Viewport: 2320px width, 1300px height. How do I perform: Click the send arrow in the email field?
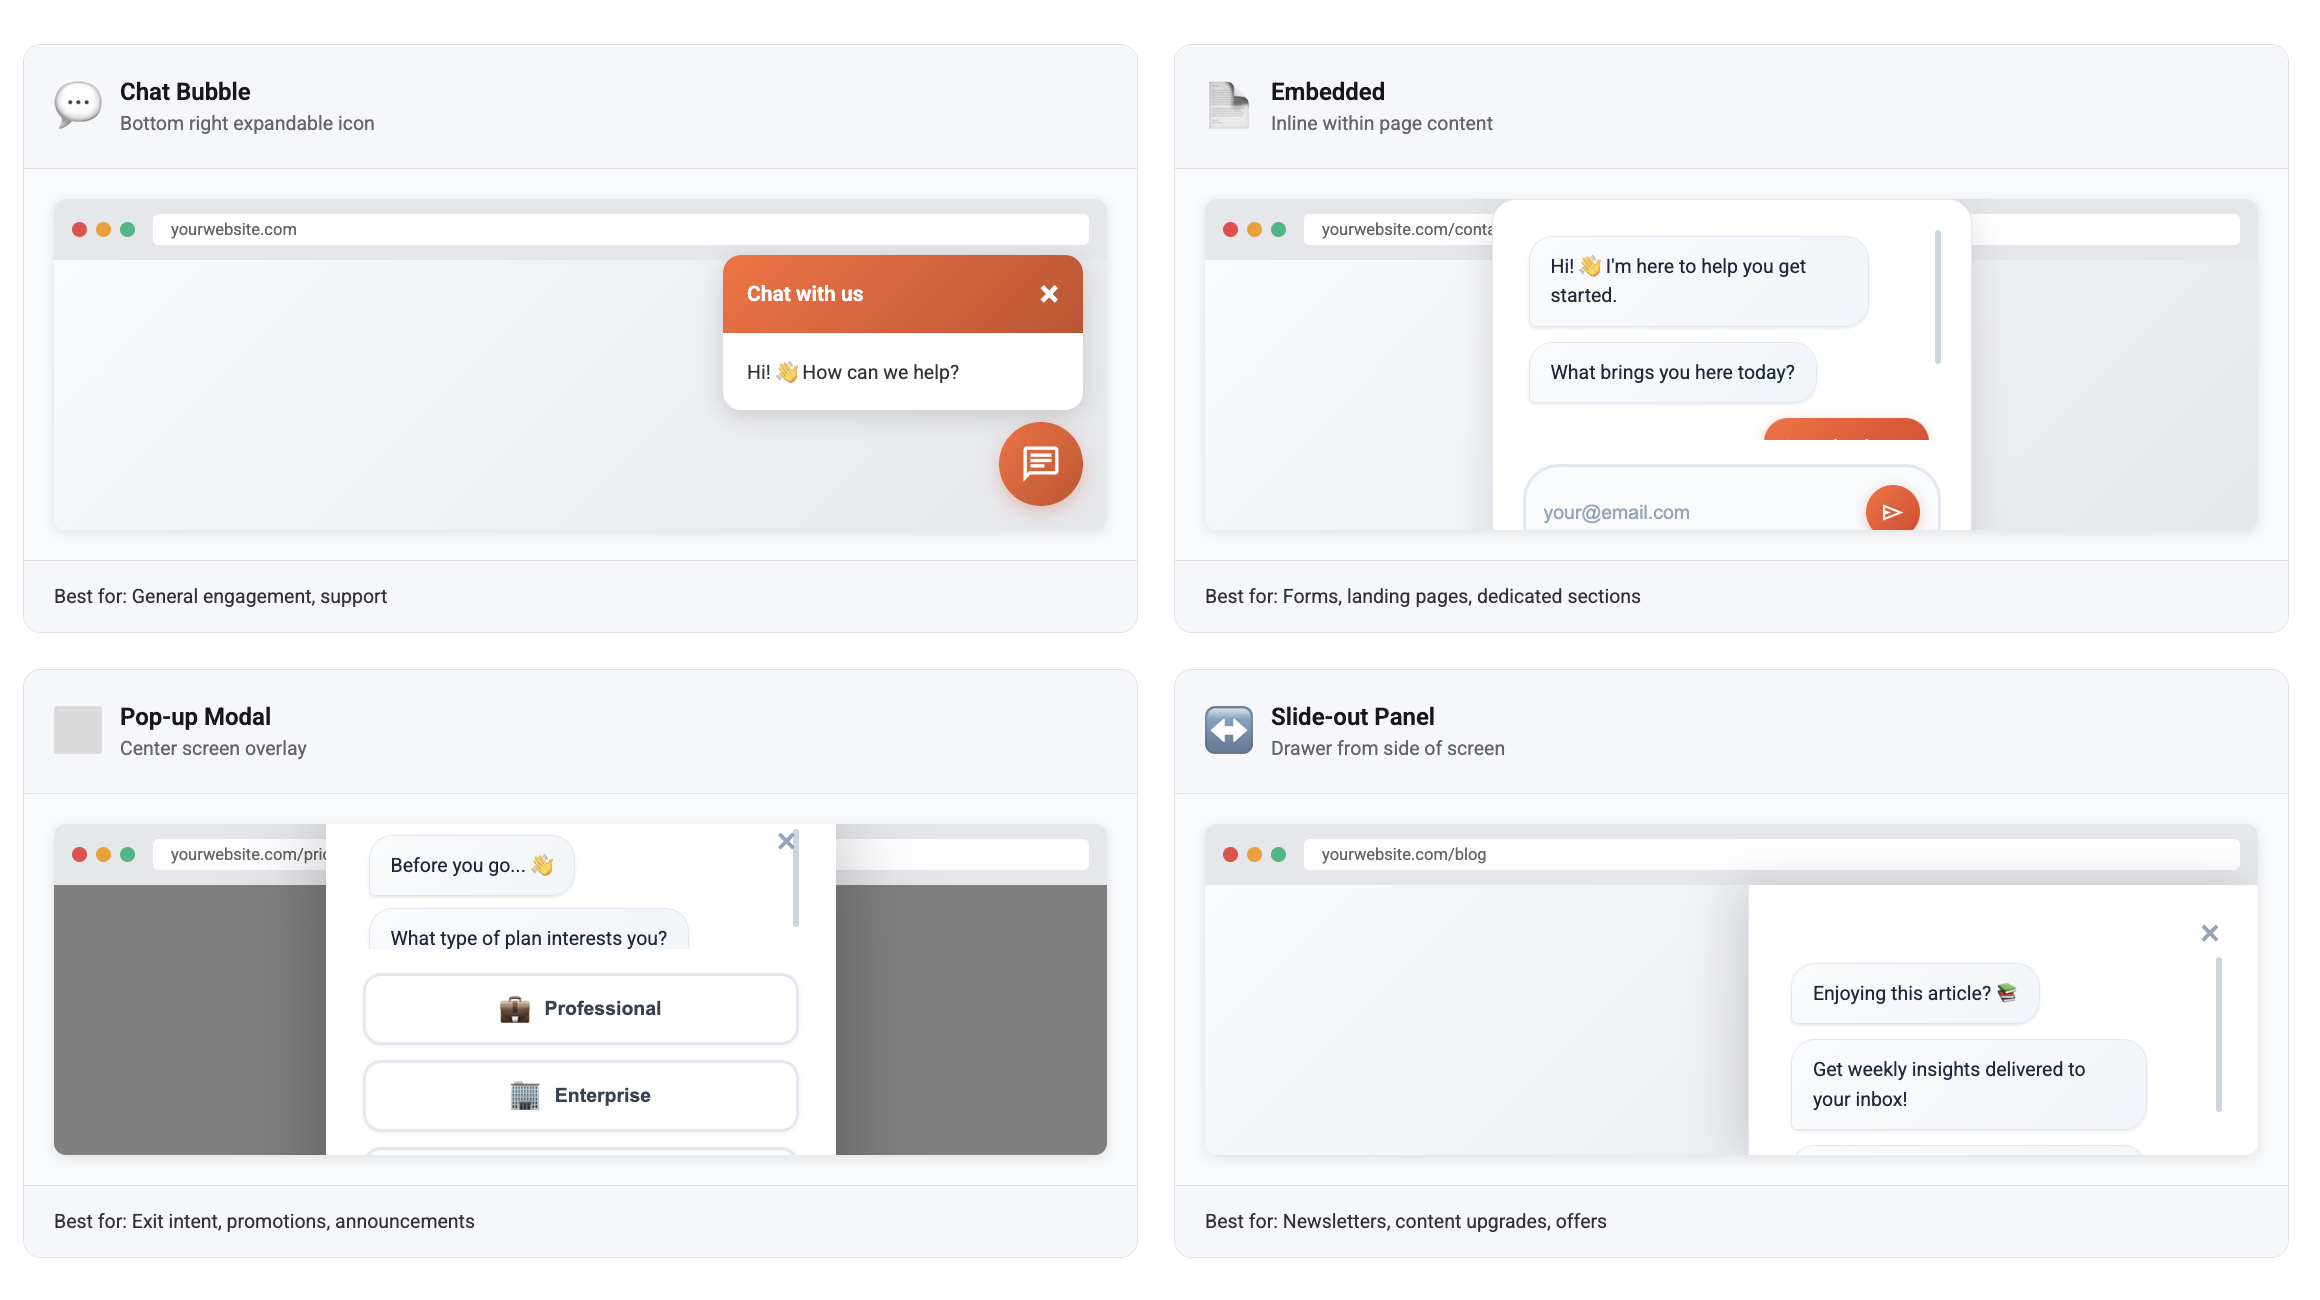[x=1893, y=511]
